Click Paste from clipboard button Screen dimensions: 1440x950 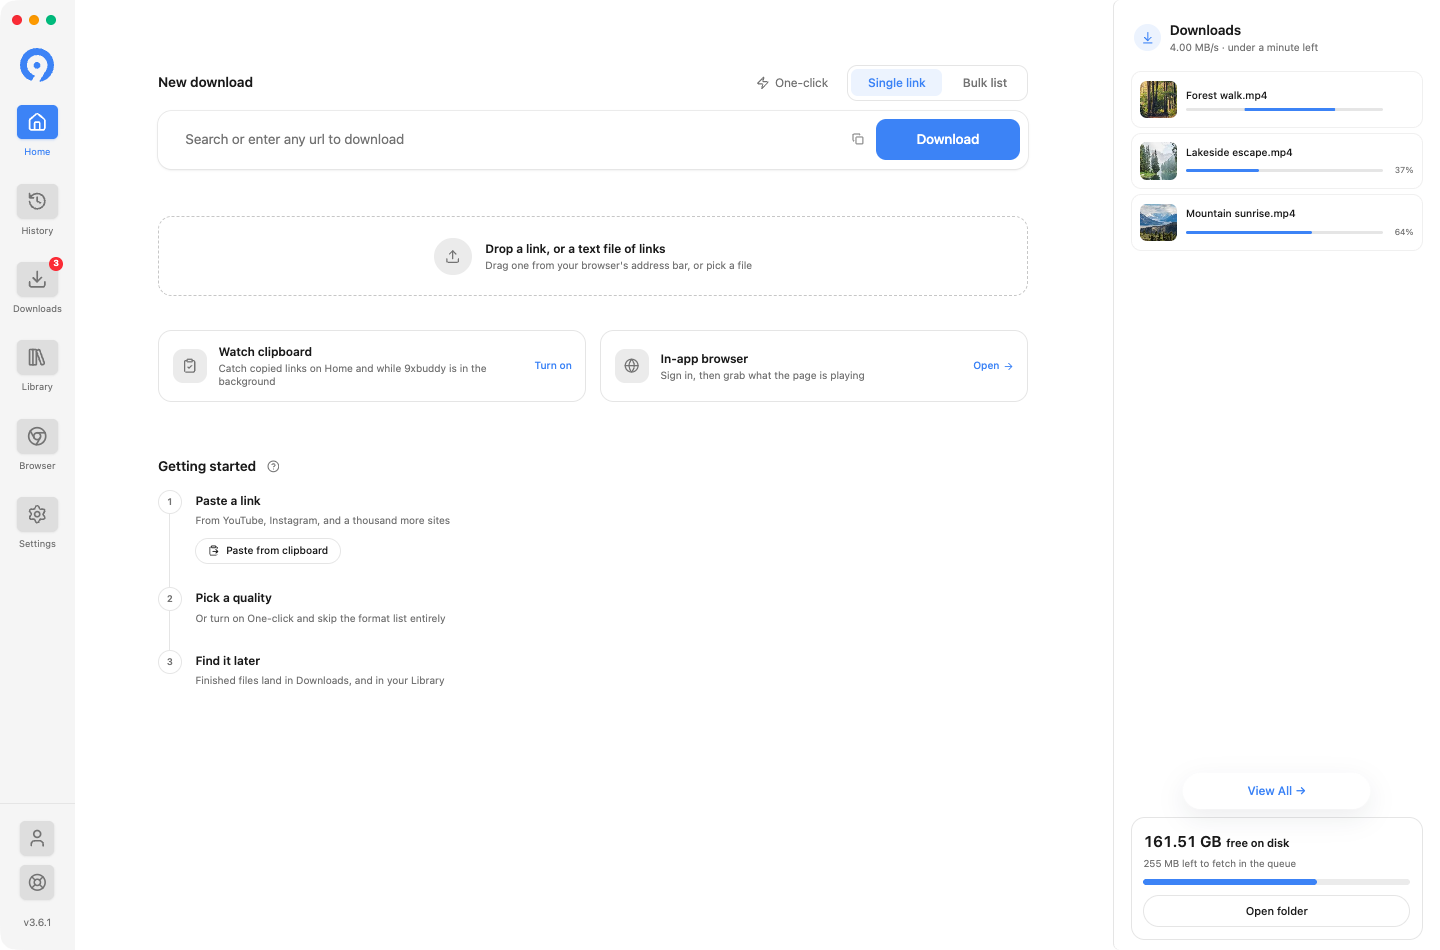click(x=268, y=551)
